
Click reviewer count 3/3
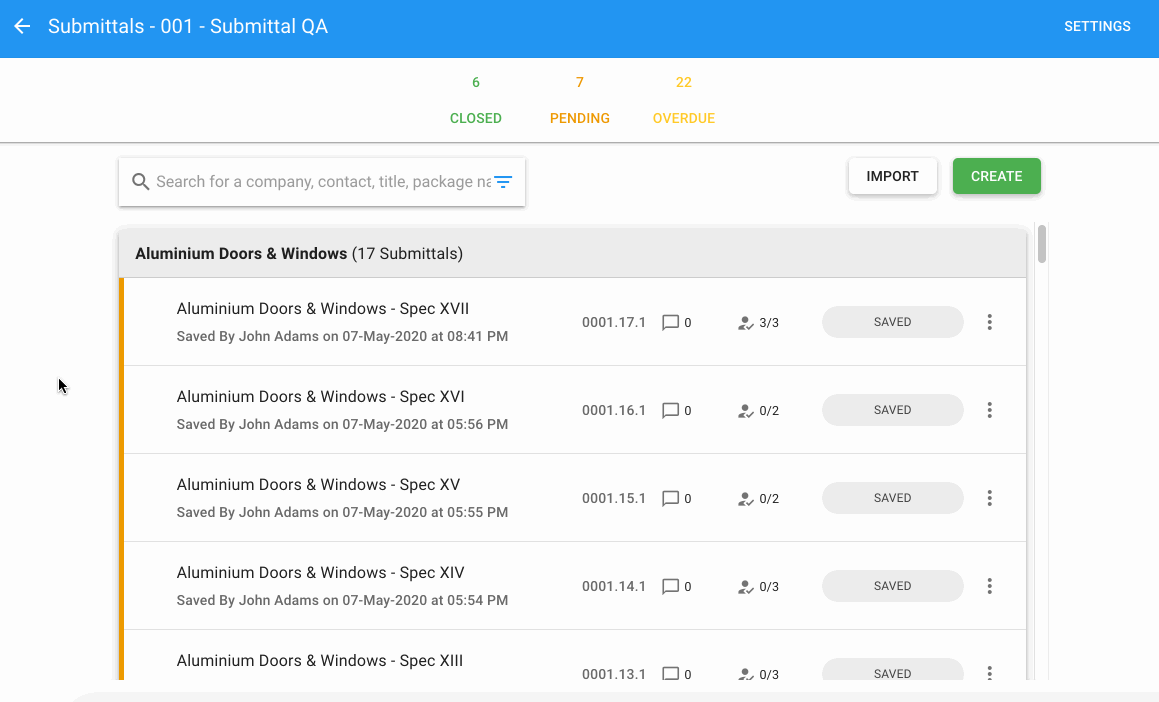pyautogui.click(x=769, y=323)
